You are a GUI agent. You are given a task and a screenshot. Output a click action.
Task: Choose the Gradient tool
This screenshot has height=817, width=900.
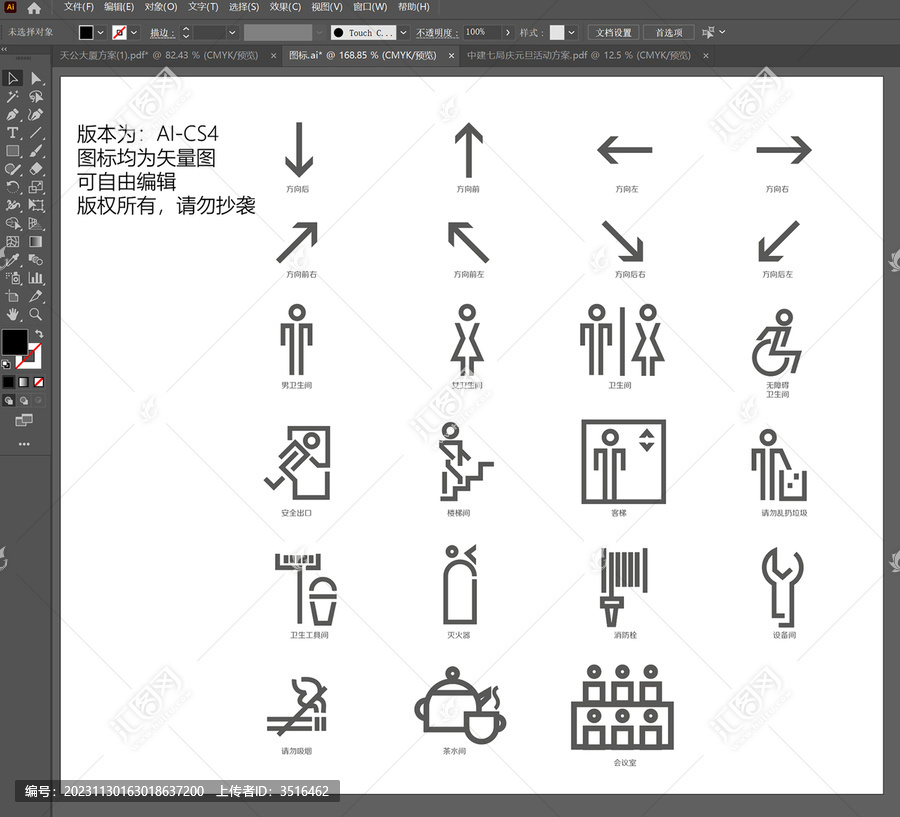click(x=36, y=242)
